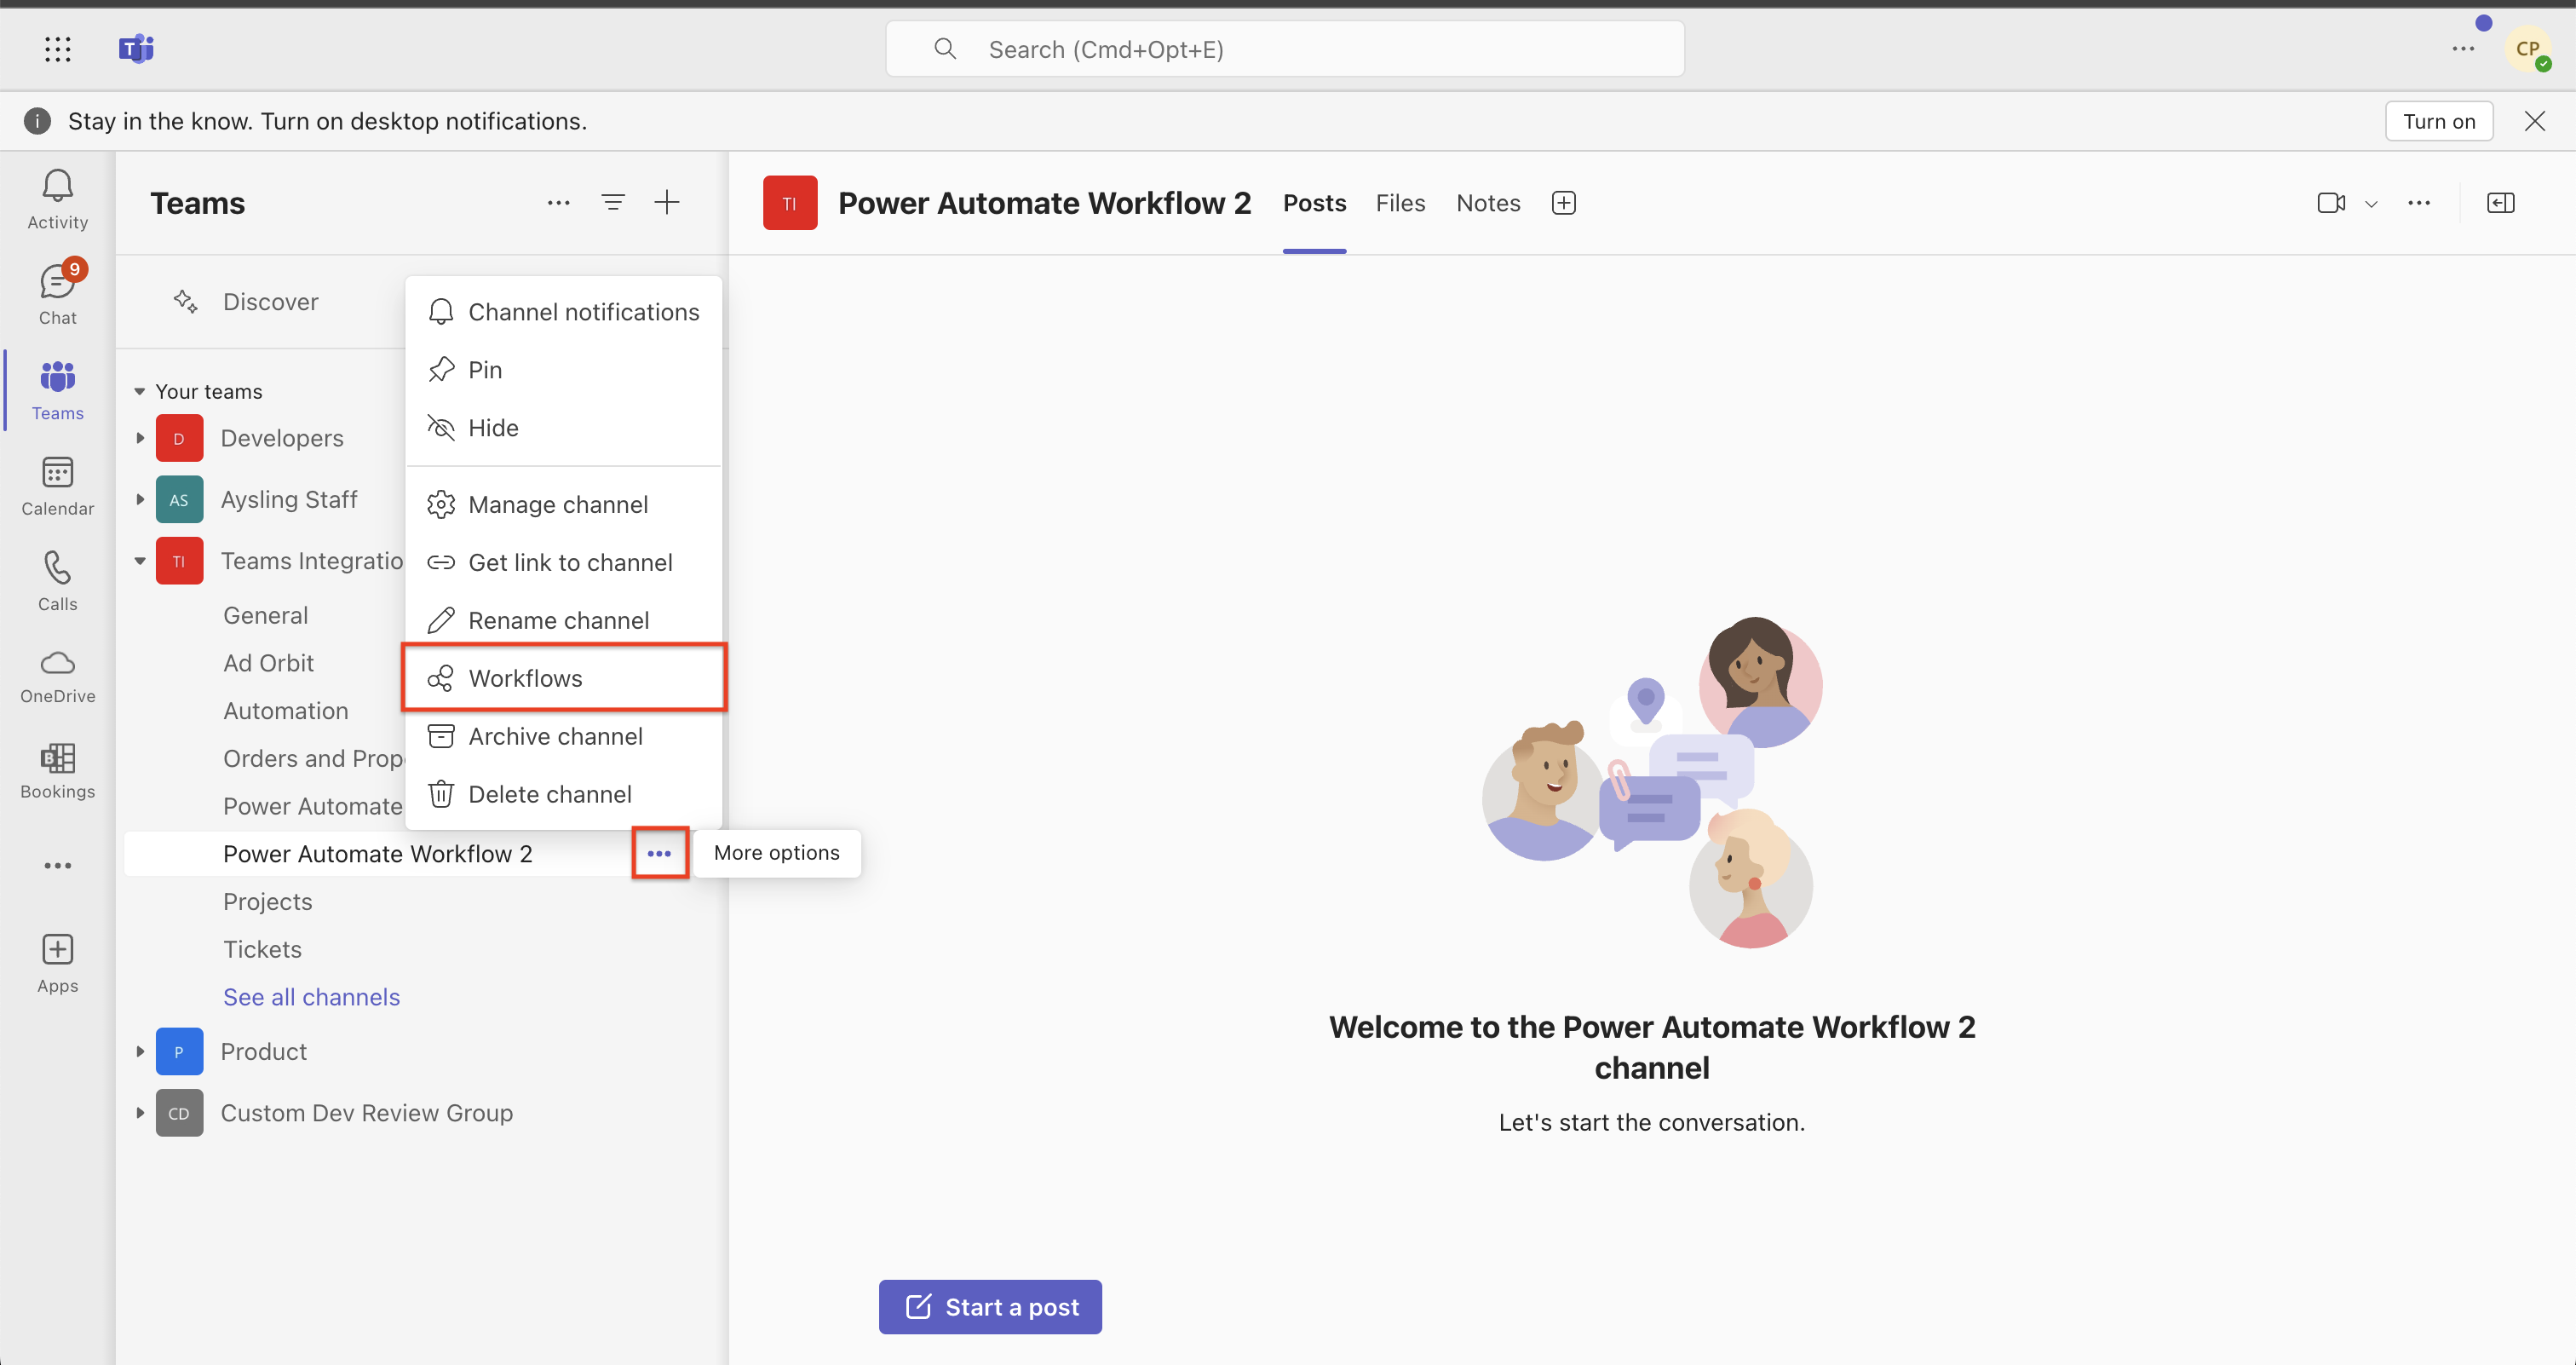The image size is (2576, 1365).
Task: Show more apps ellipsis in sidebar
Action: [x=57, y=865]
